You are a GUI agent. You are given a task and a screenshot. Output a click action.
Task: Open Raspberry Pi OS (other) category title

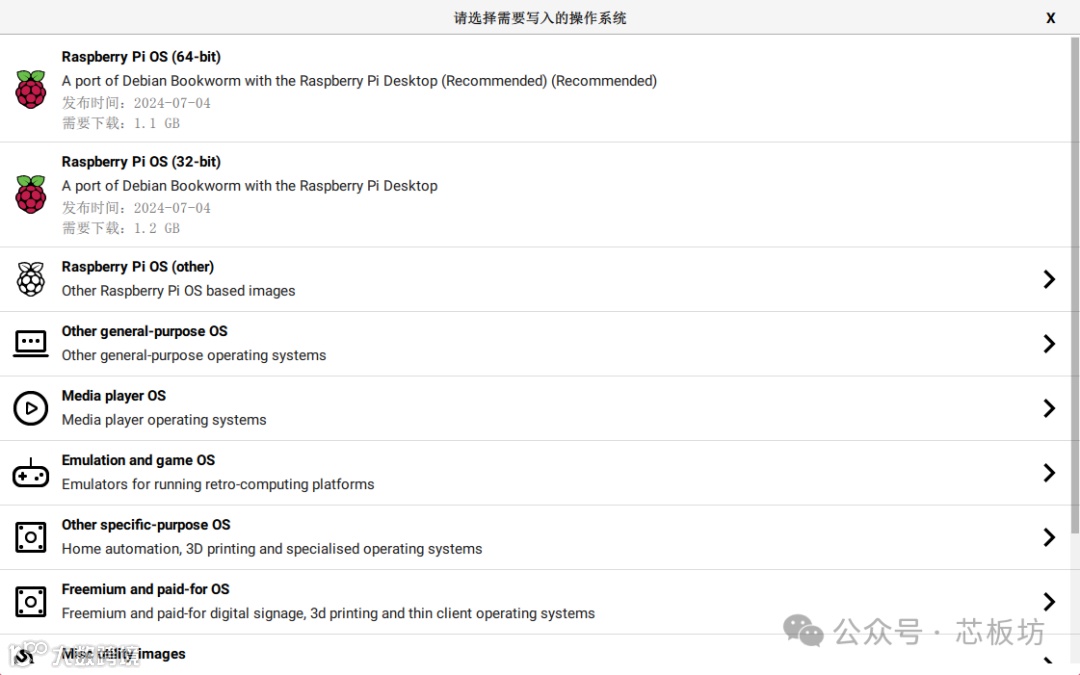point(138,267)
